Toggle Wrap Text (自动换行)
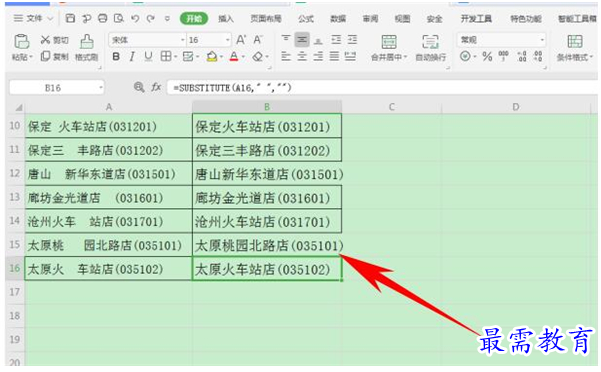601x372 pixels. [431, 48]
